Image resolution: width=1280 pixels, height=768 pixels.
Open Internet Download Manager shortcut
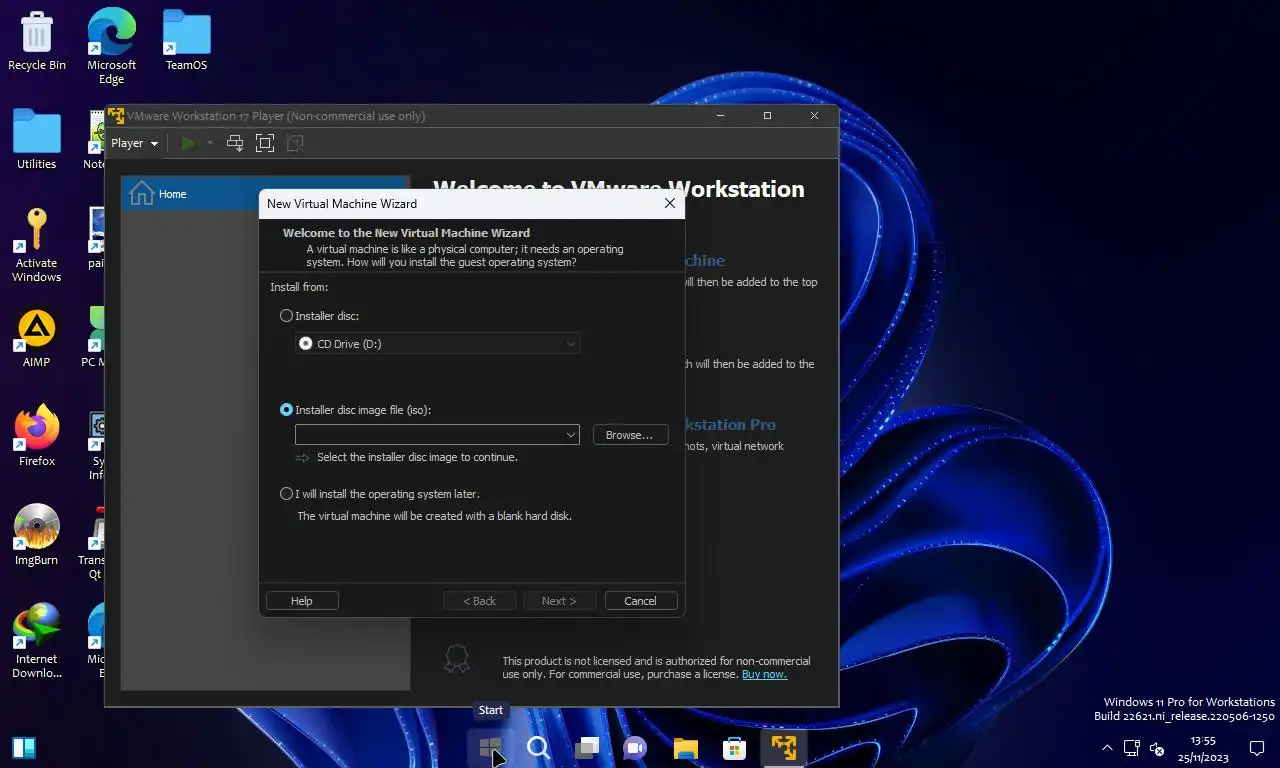click(x=37, y=641)
